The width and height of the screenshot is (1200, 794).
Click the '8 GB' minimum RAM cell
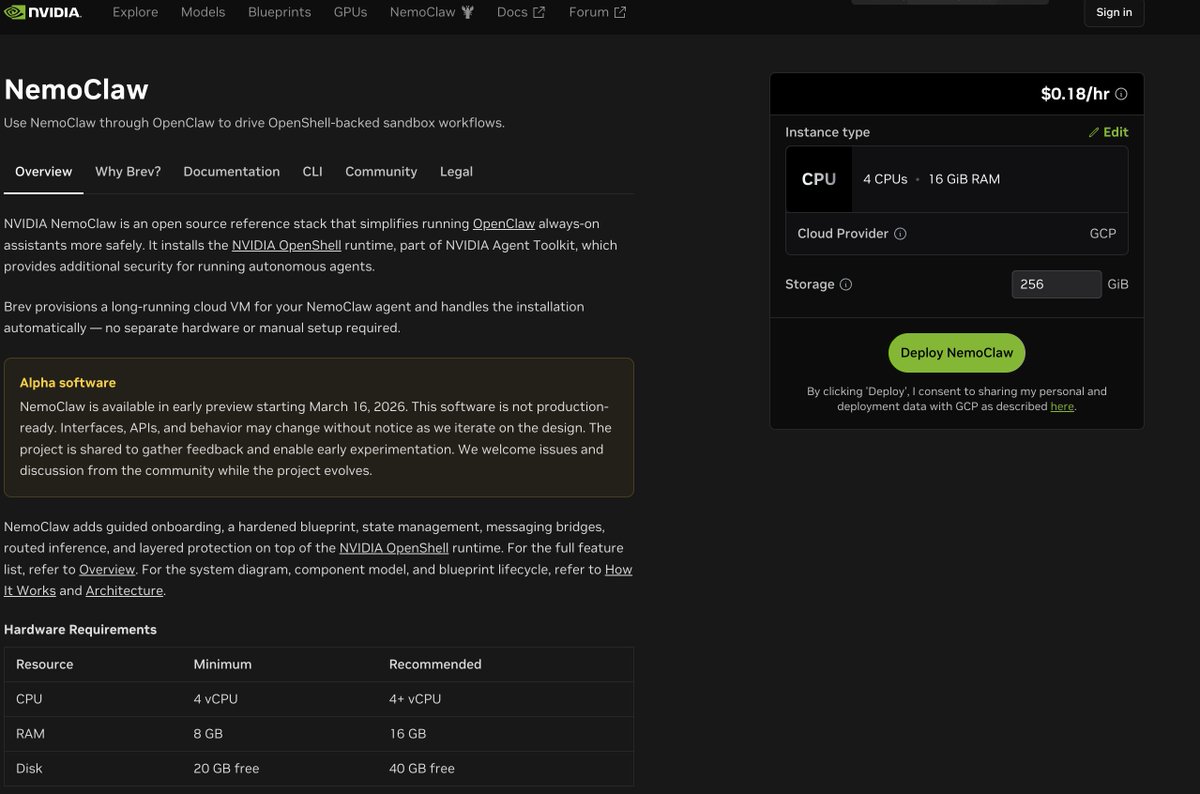point(208,734)
